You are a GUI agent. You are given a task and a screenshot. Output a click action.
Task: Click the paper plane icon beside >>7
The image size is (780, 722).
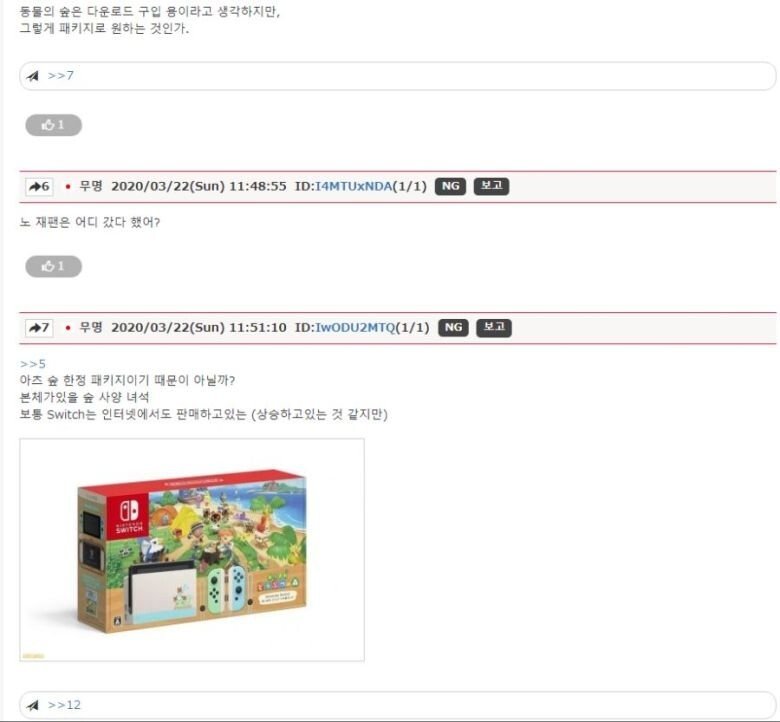[33, 76]
